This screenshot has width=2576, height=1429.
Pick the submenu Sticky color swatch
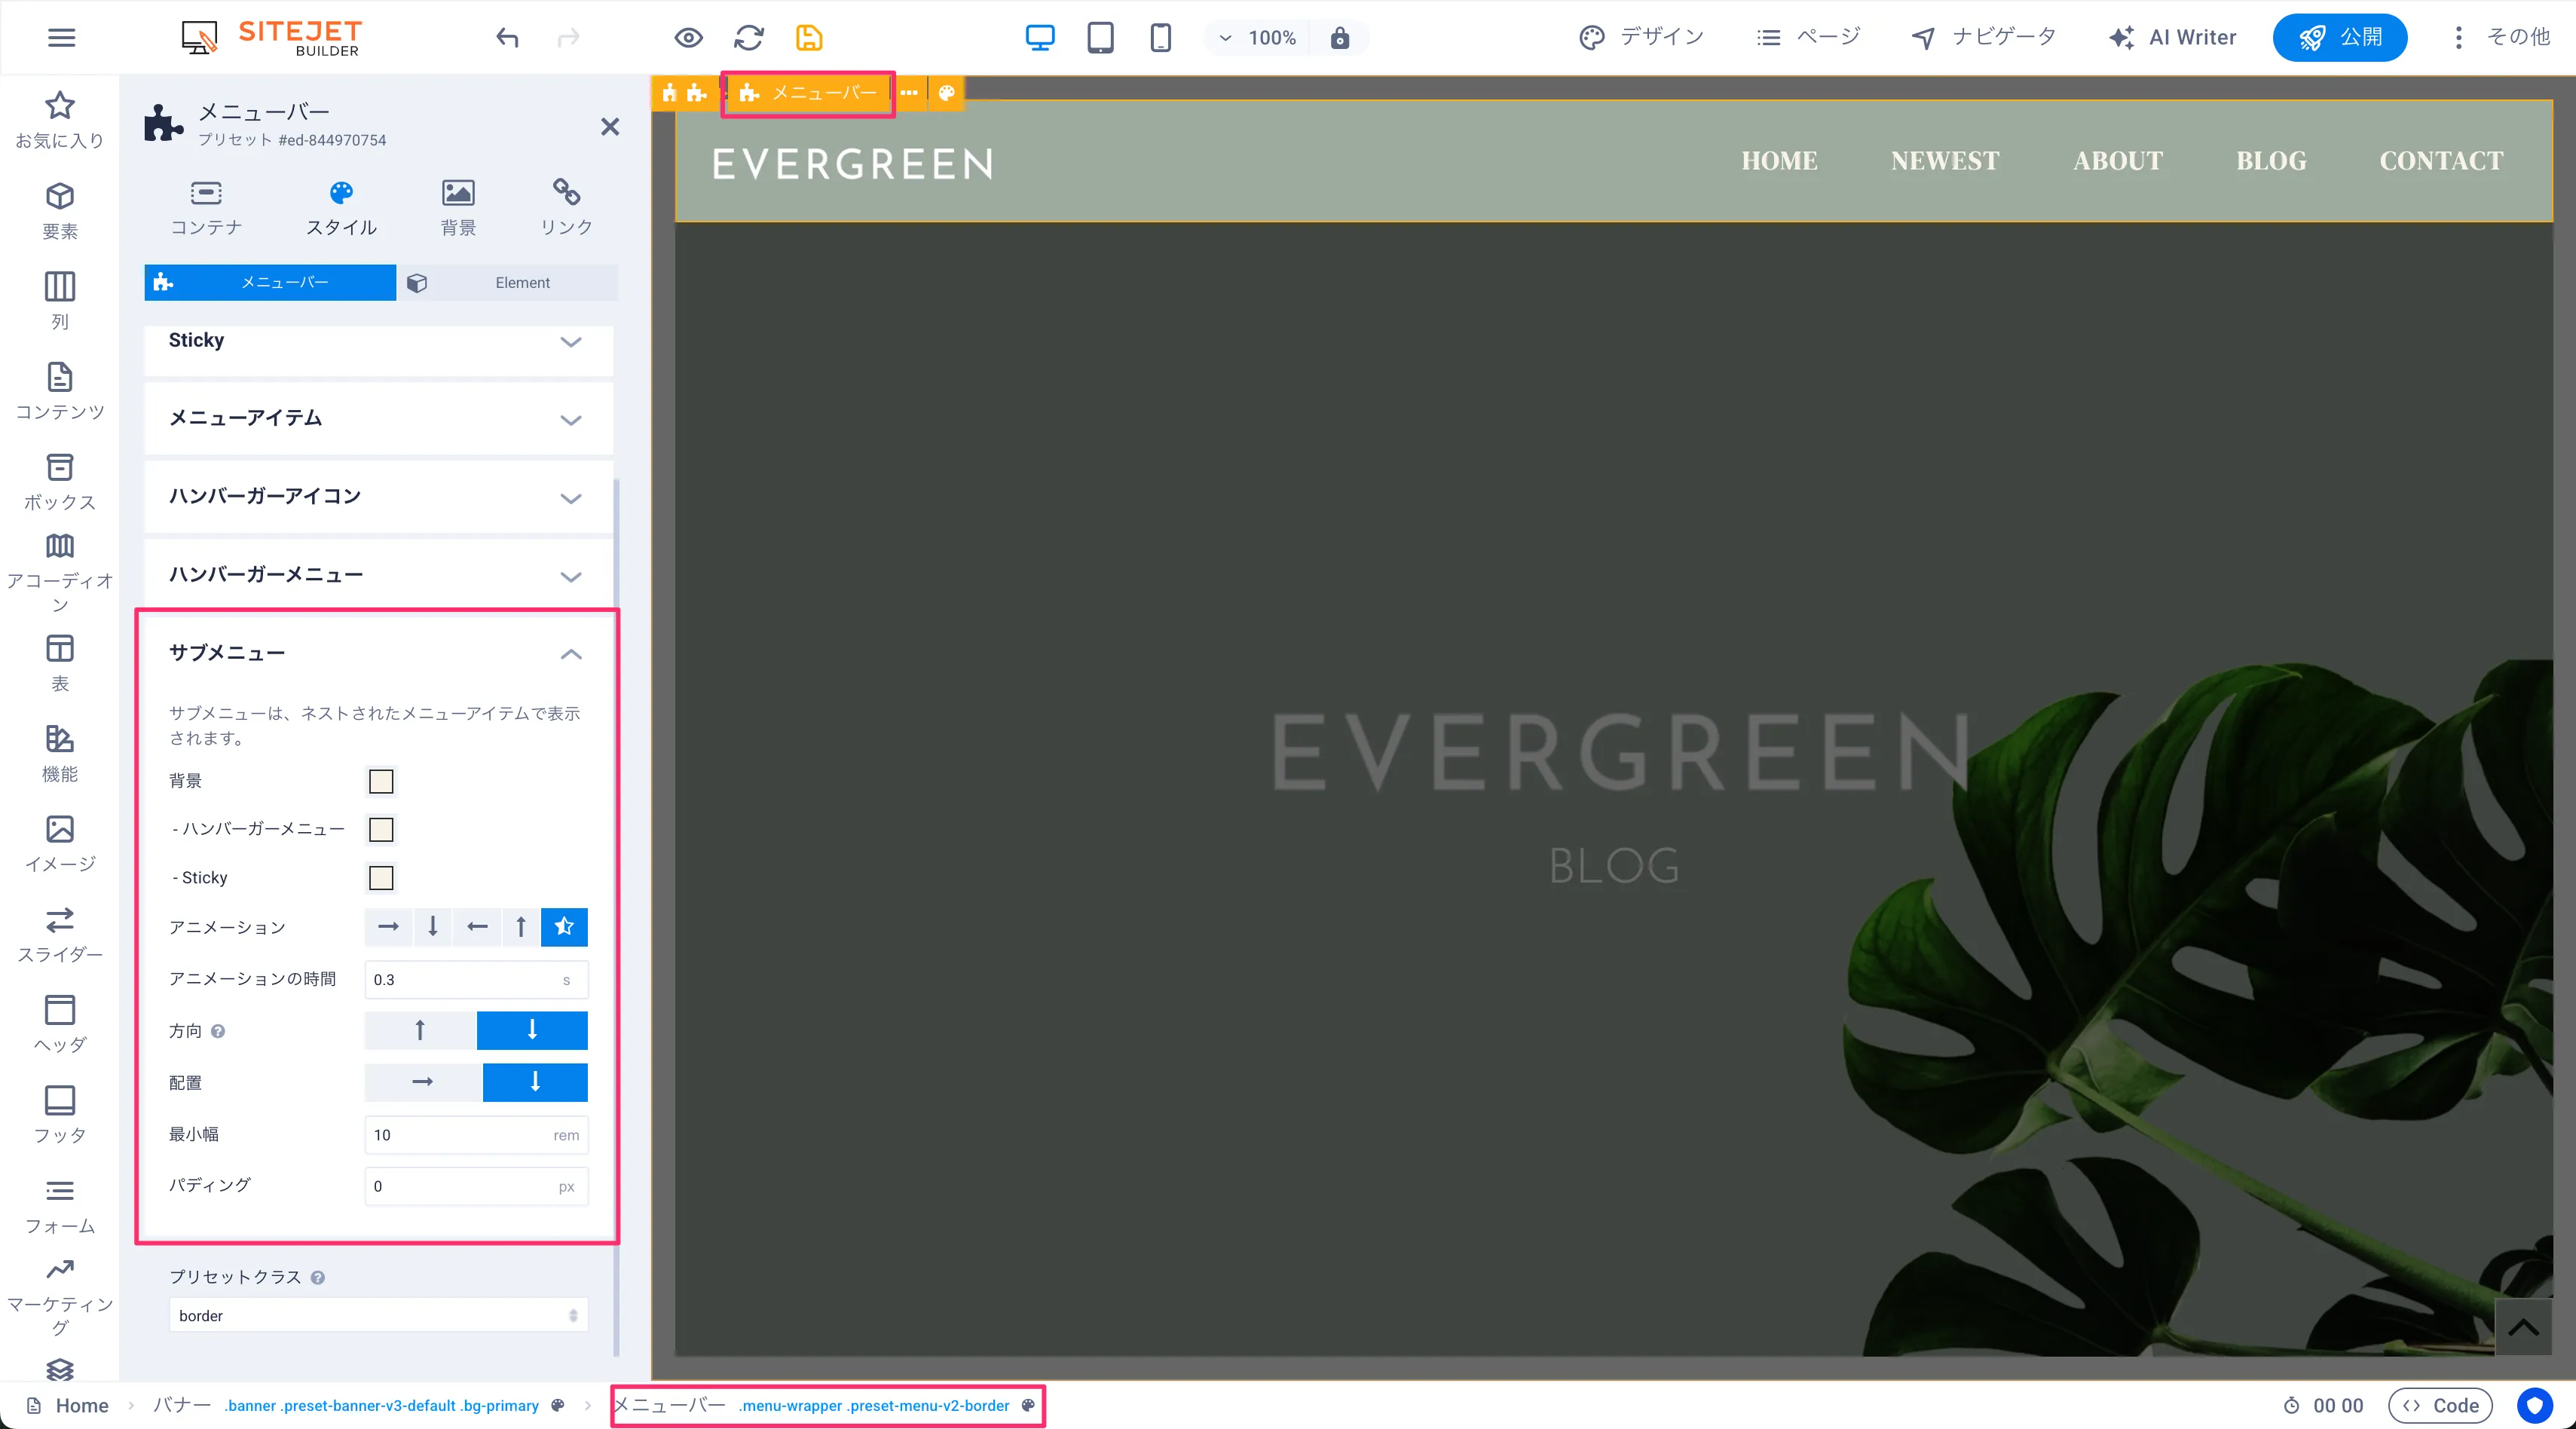[x=381, y=878]
